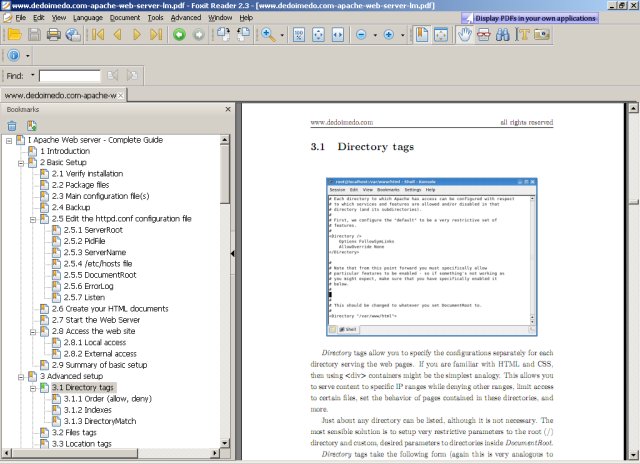The image size is (640, 464).
Task: Click the delete bookmark trash icon
Action: coord(12,126)
